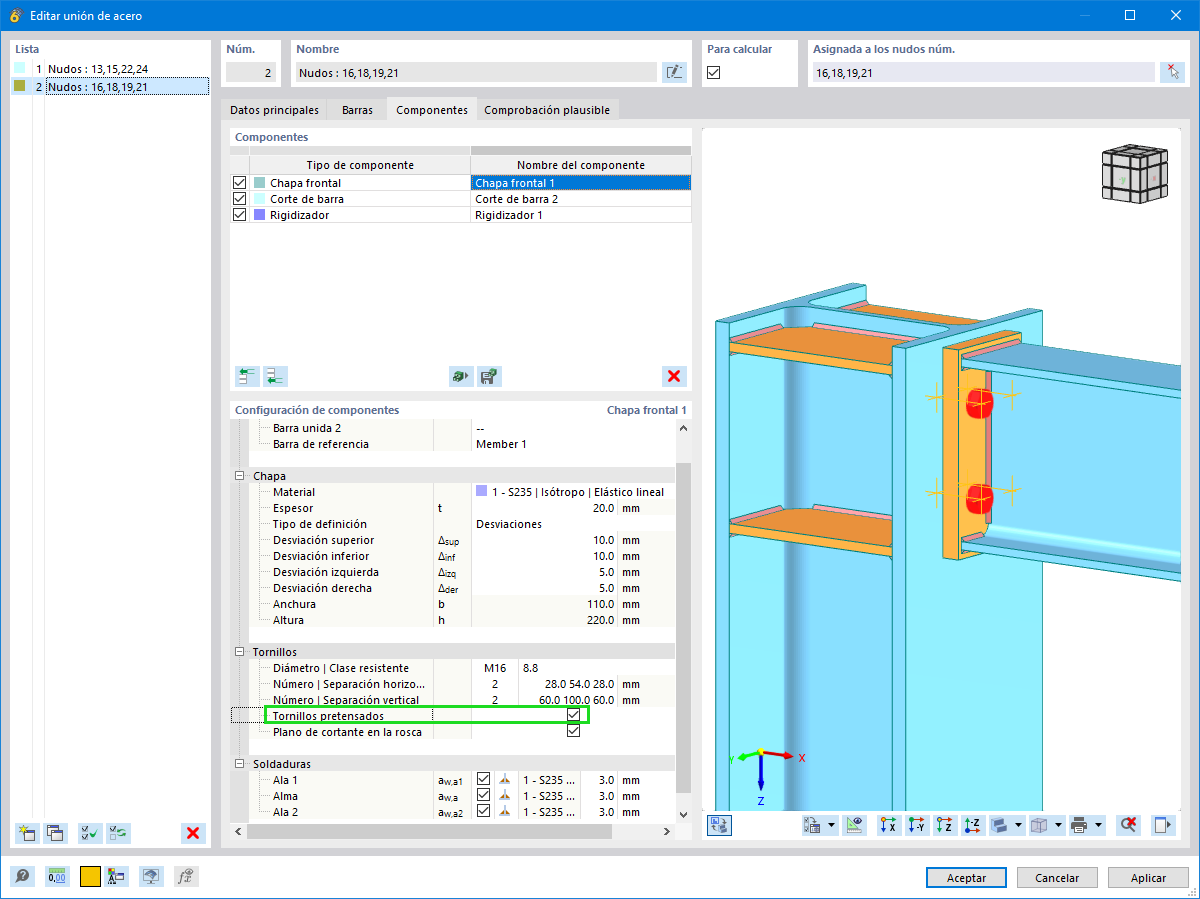1200x899 pixels.
Task: Open wireframe box dropdown arrow
Action: click(x=1058, y=825)
